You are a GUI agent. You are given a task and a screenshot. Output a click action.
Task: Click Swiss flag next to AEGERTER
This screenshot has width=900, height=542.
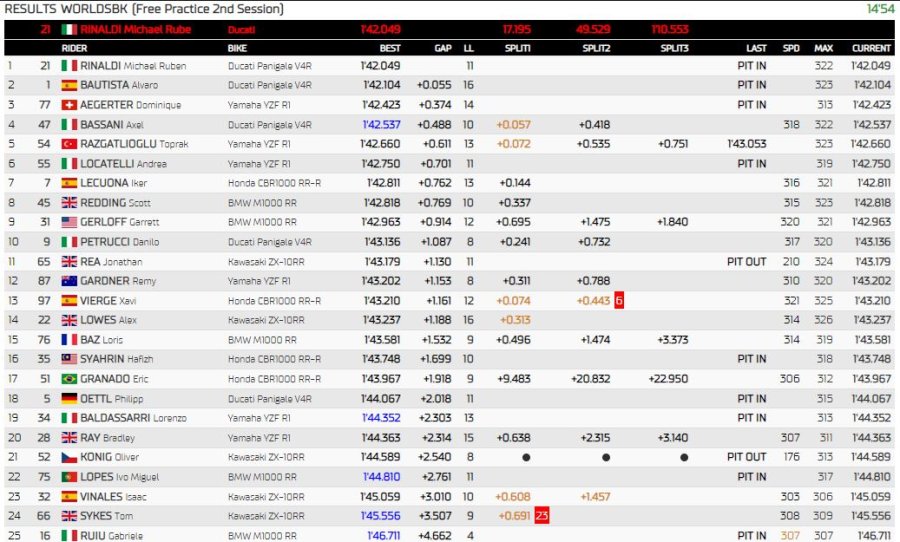[x=69, y=104]
